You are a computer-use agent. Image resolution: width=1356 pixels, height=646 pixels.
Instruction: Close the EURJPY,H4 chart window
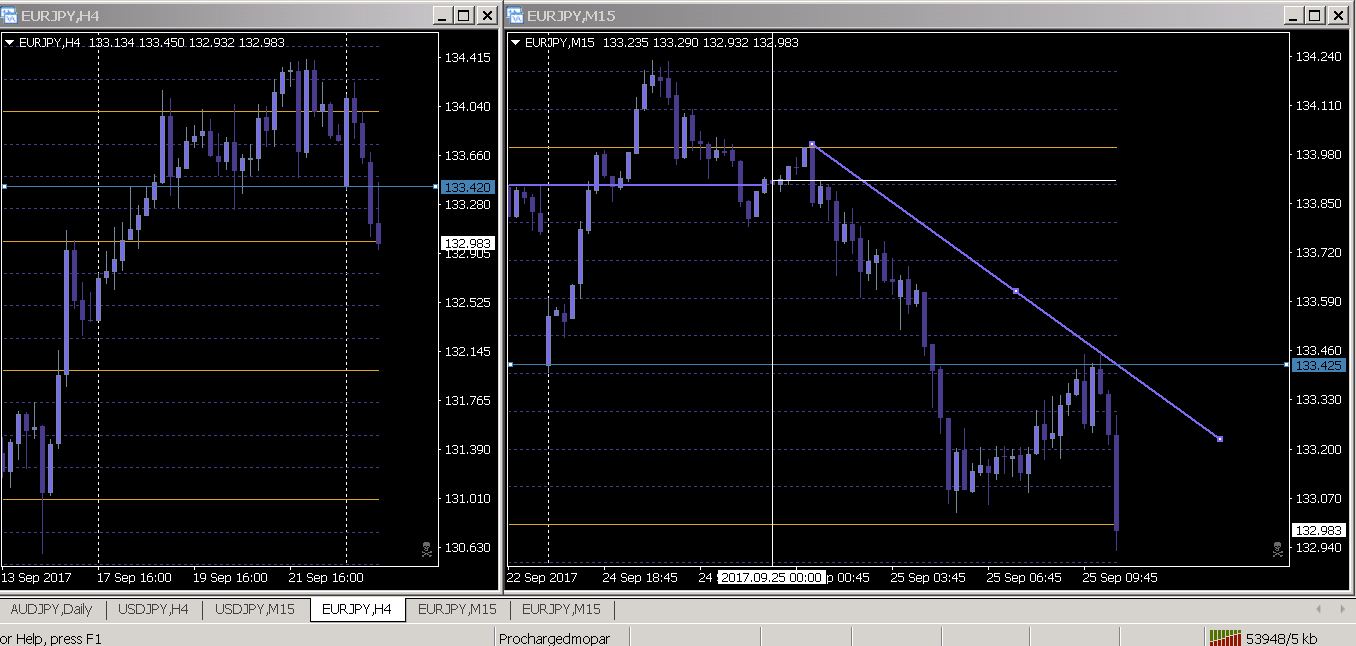pos(486,15)
